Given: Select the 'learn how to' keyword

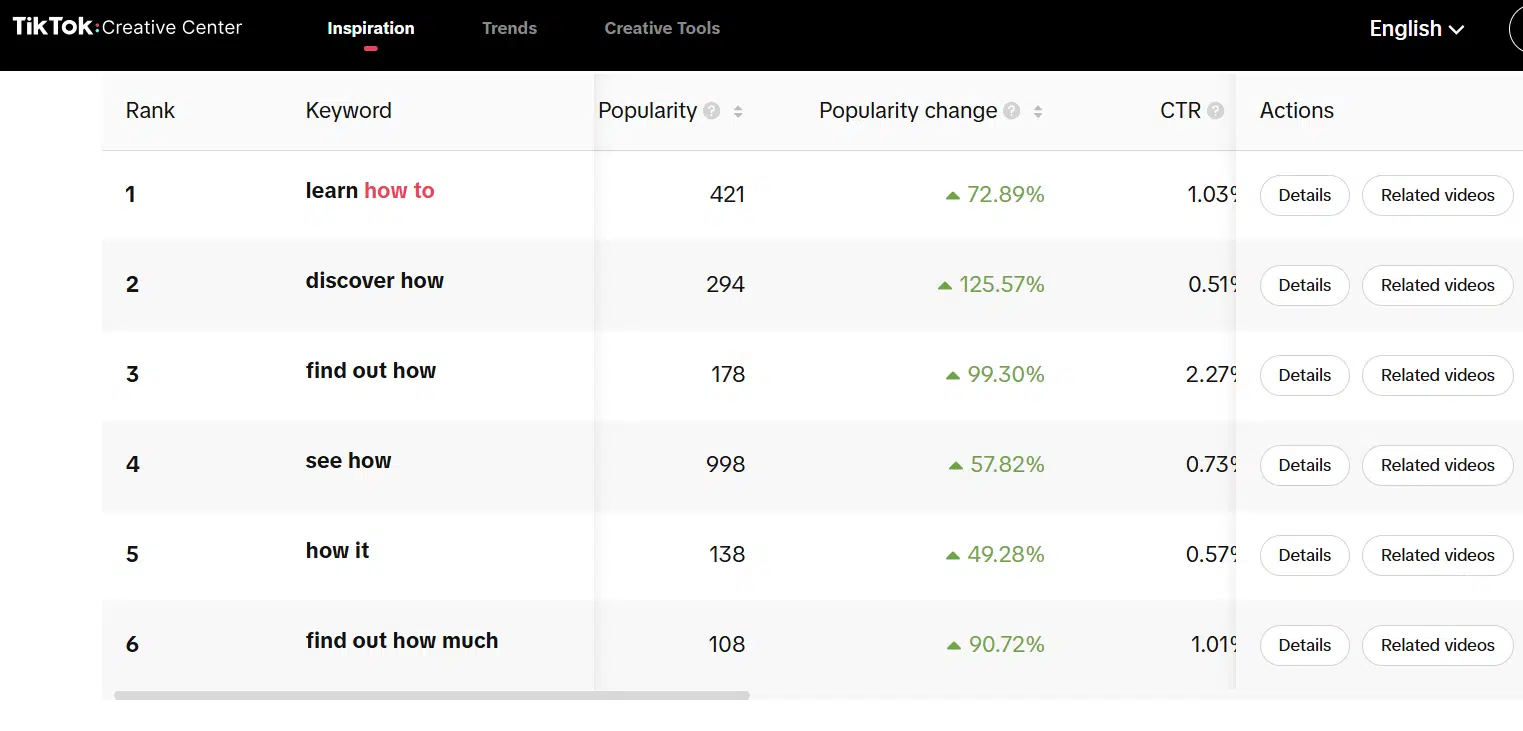Looking at the screenshot, I should tap(370, 191).
